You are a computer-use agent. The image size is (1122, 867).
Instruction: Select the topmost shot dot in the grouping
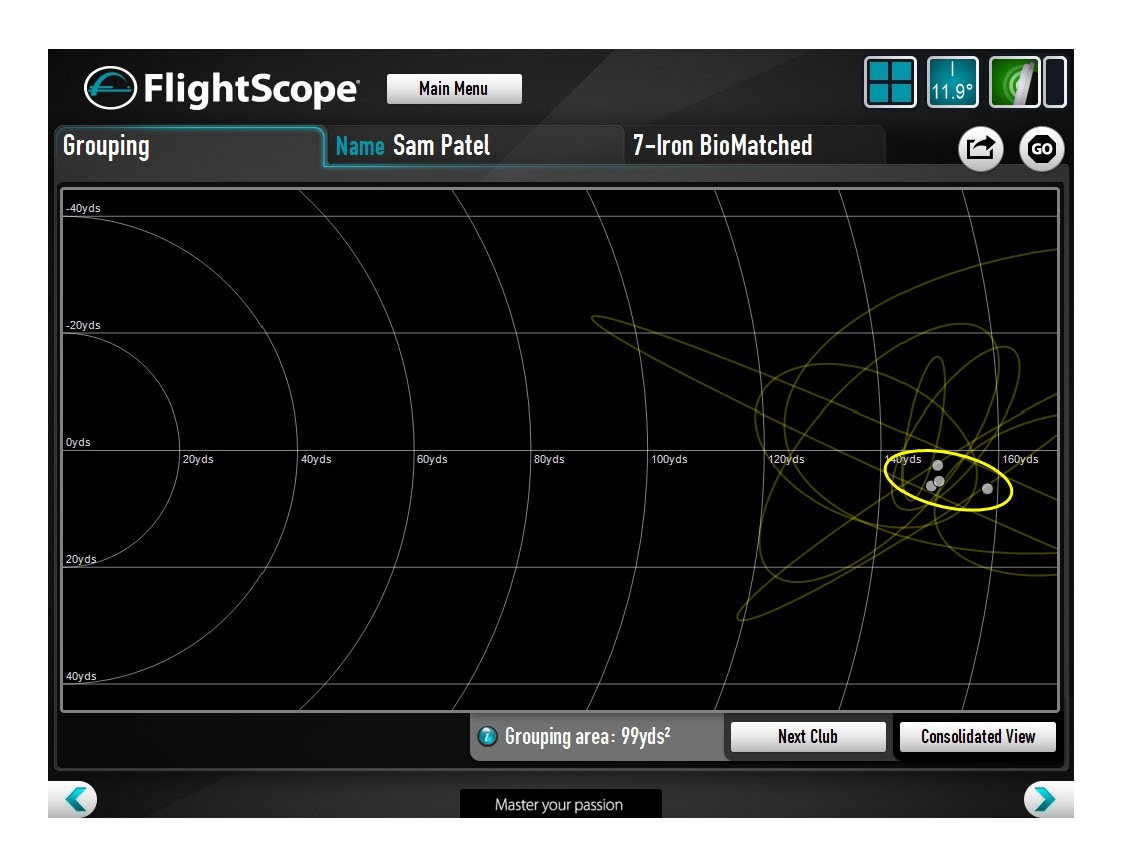[937, 465]
